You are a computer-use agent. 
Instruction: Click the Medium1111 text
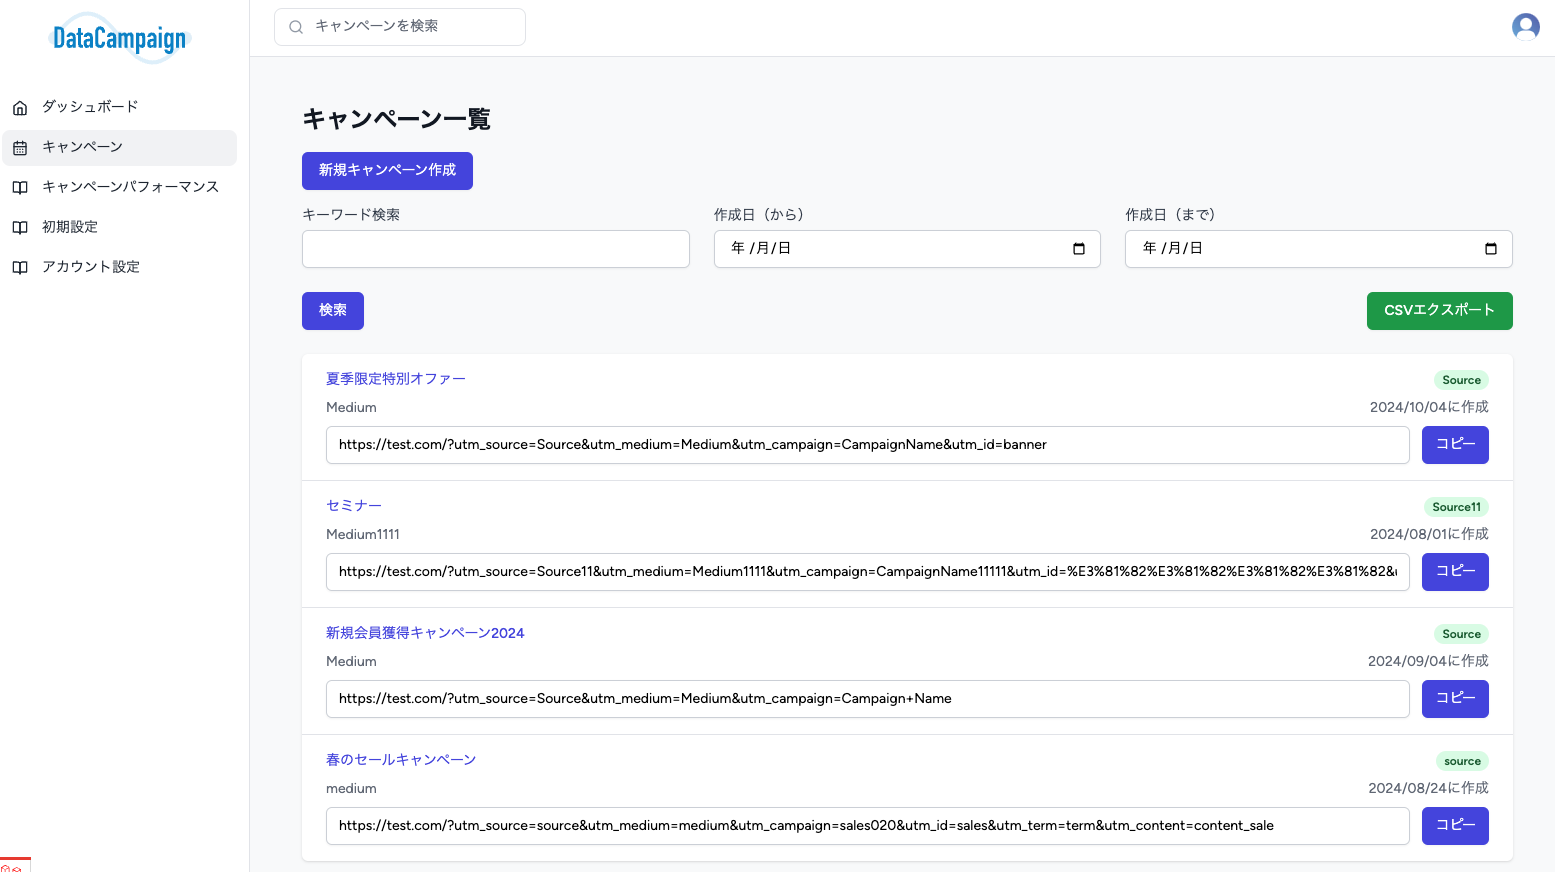click(x=363, y=535)
